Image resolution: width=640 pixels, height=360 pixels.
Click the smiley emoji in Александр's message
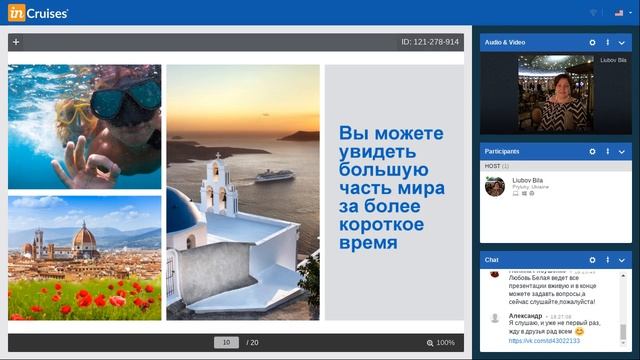[579, 332]
